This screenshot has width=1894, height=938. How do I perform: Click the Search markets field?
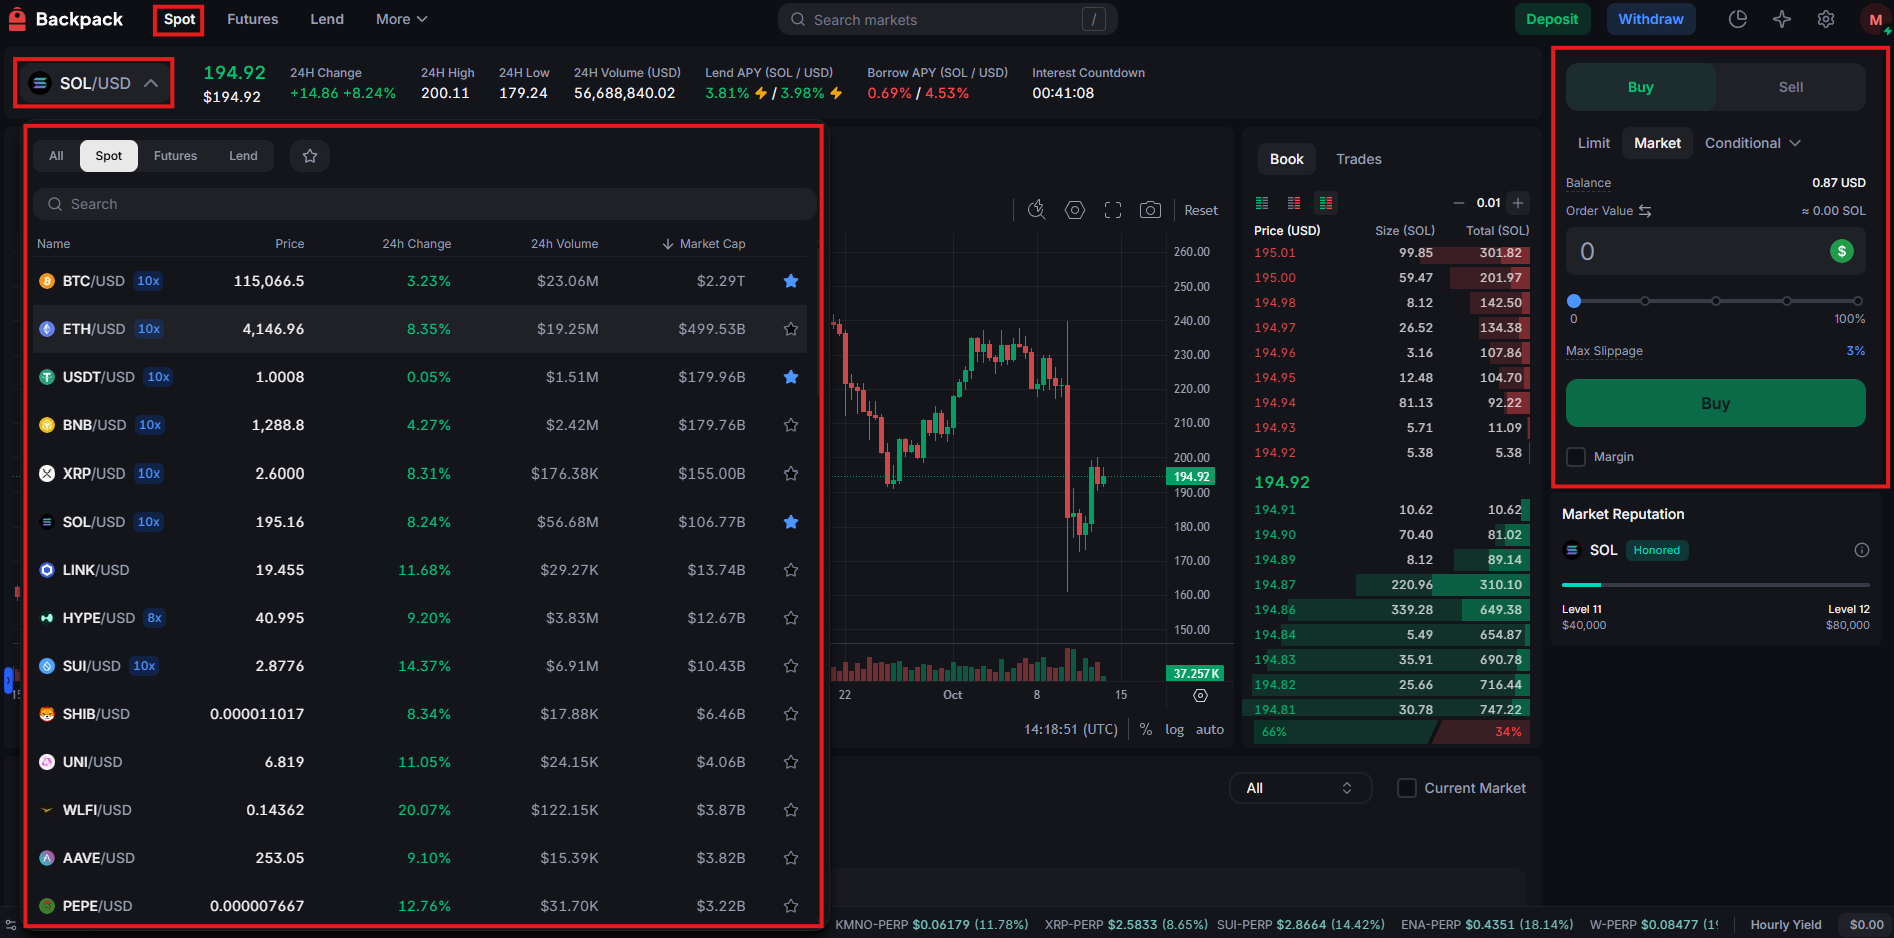(x=948, y=19)
